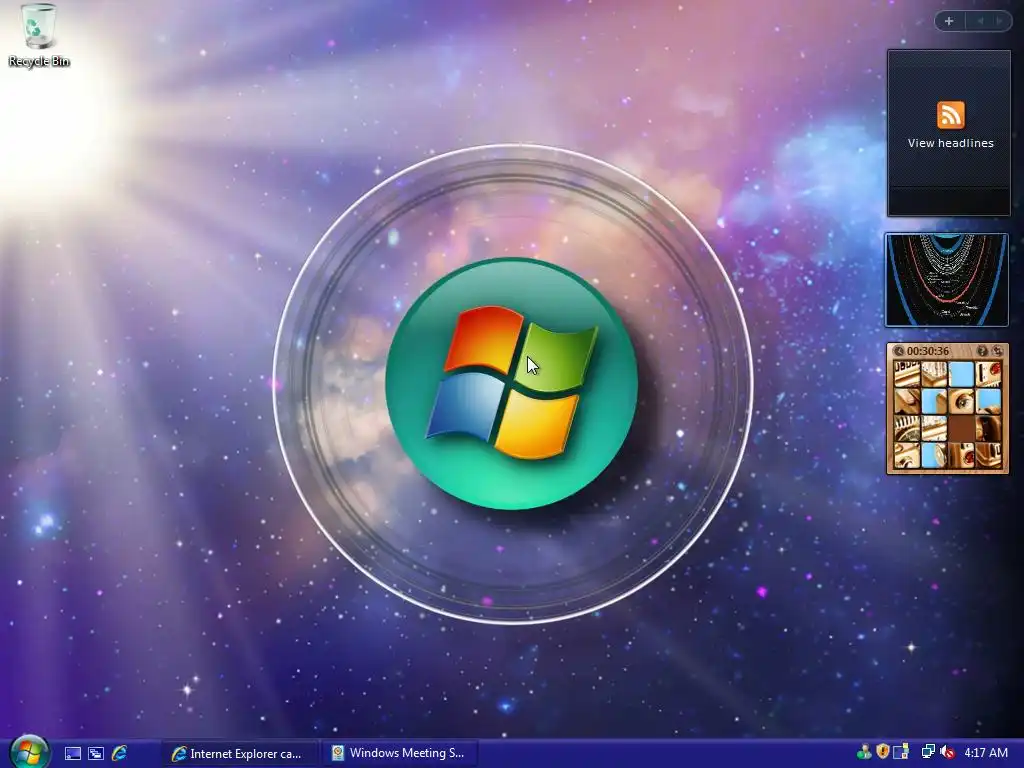This screenshot has height=768, width=1024.
Task: Click the orange RSS feed icon
Action: 950,115
